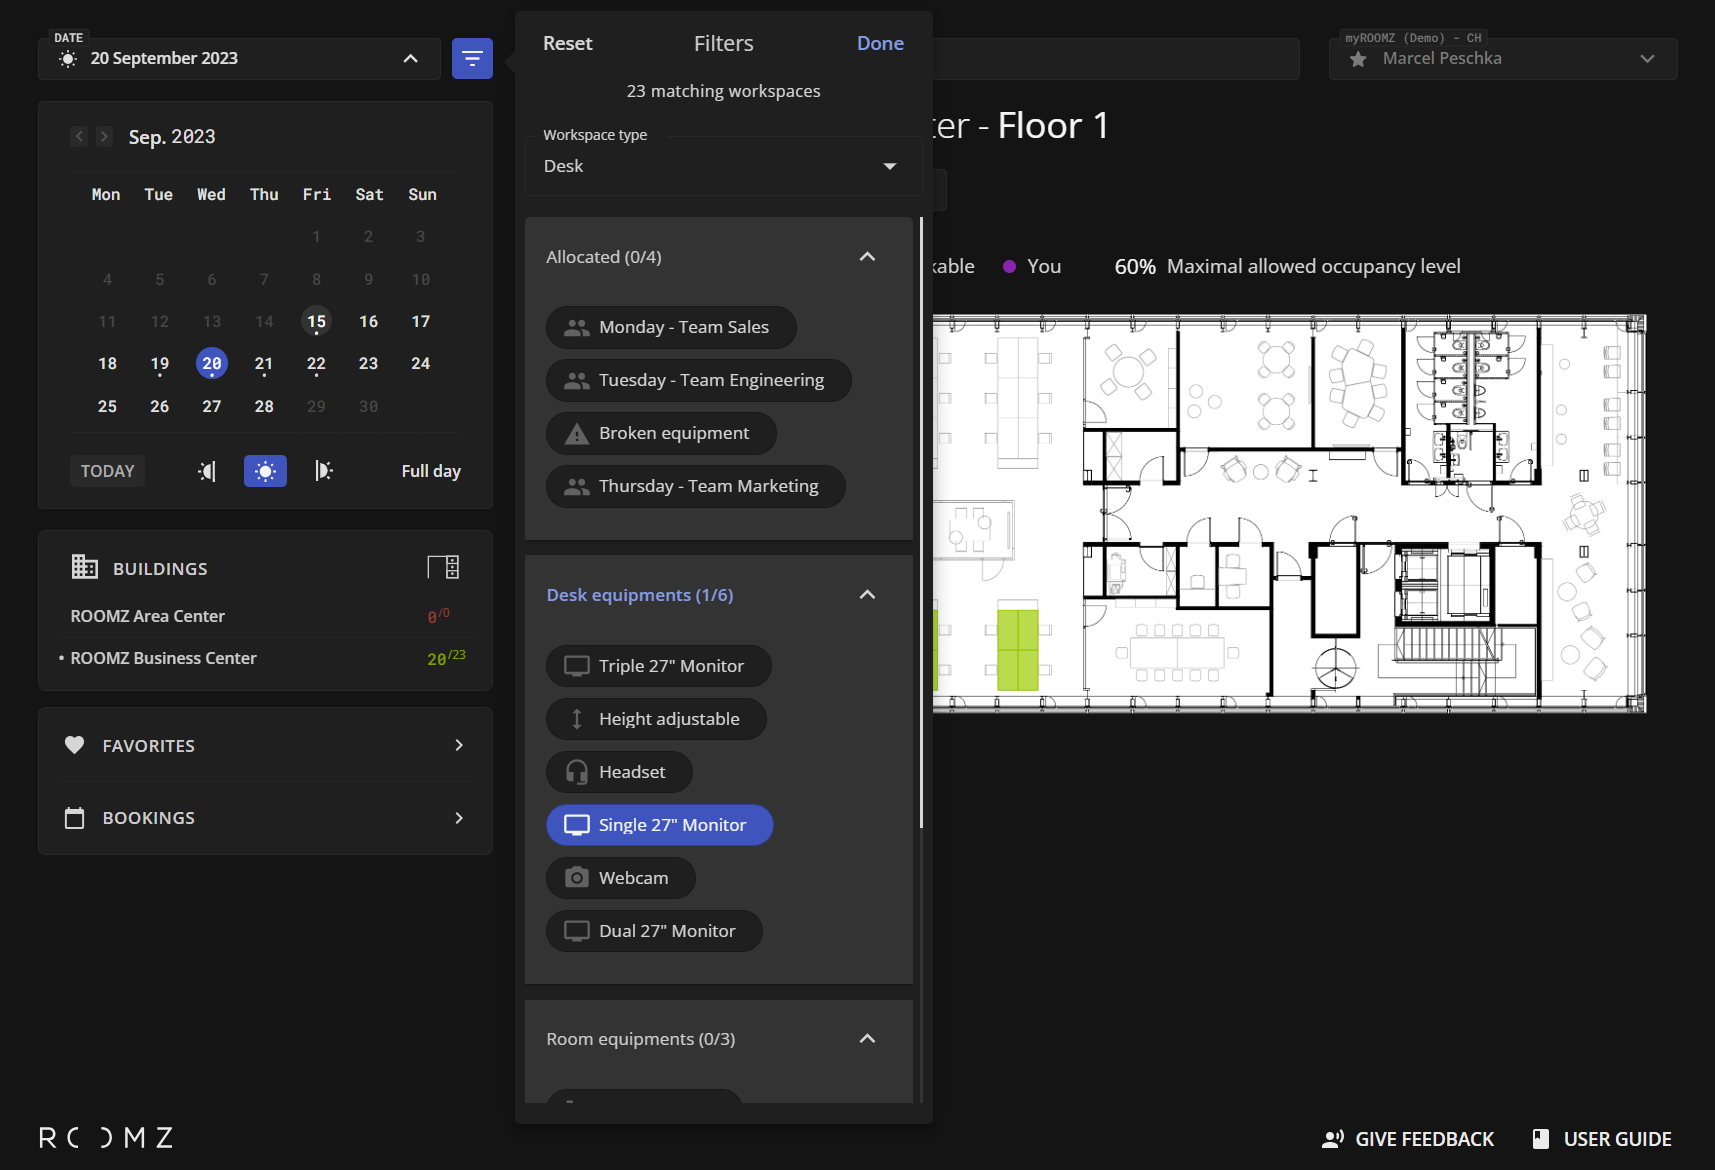Image resolution: width=1715 pixels, height=1170 pixels.
Task: Reset all filters
Action: click(567, 43)
